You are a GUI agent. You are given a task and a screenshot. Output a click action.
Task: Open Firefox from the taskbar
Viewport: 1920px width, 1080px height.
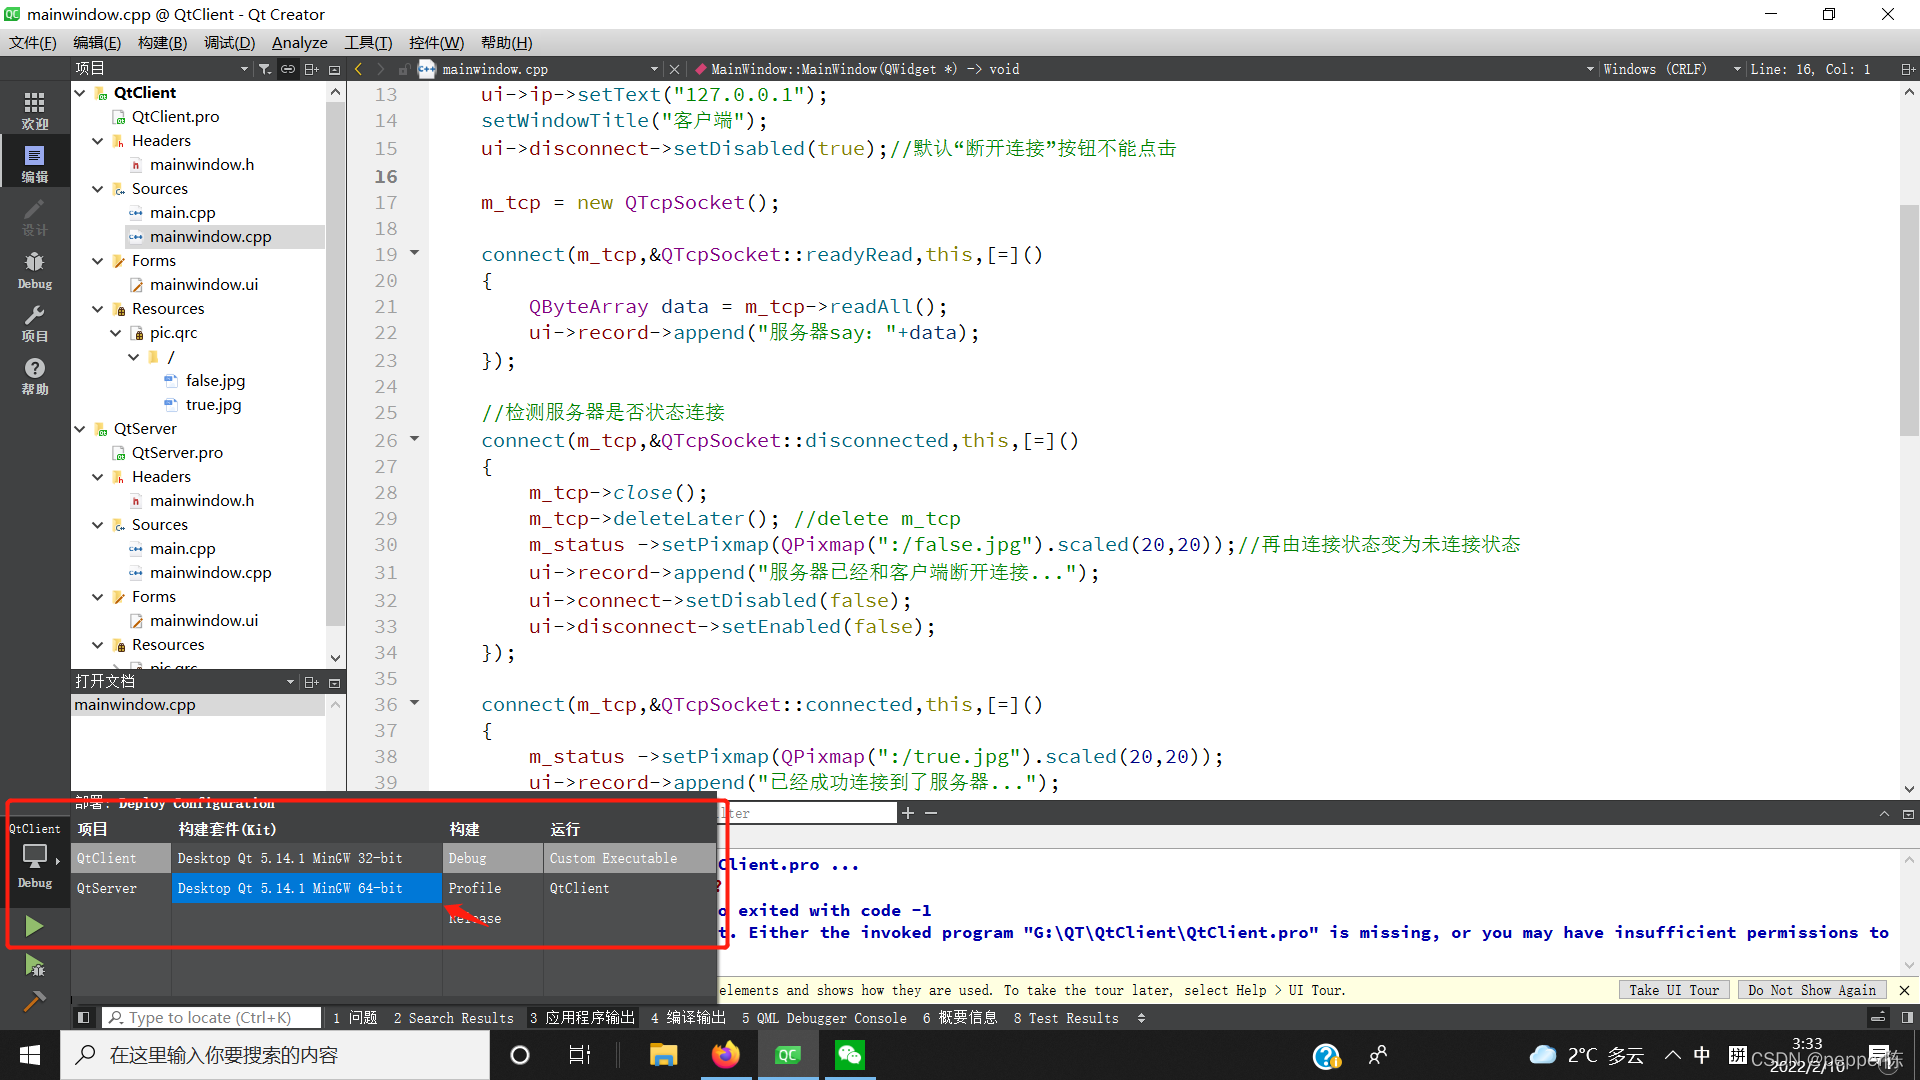(726, 1055)
